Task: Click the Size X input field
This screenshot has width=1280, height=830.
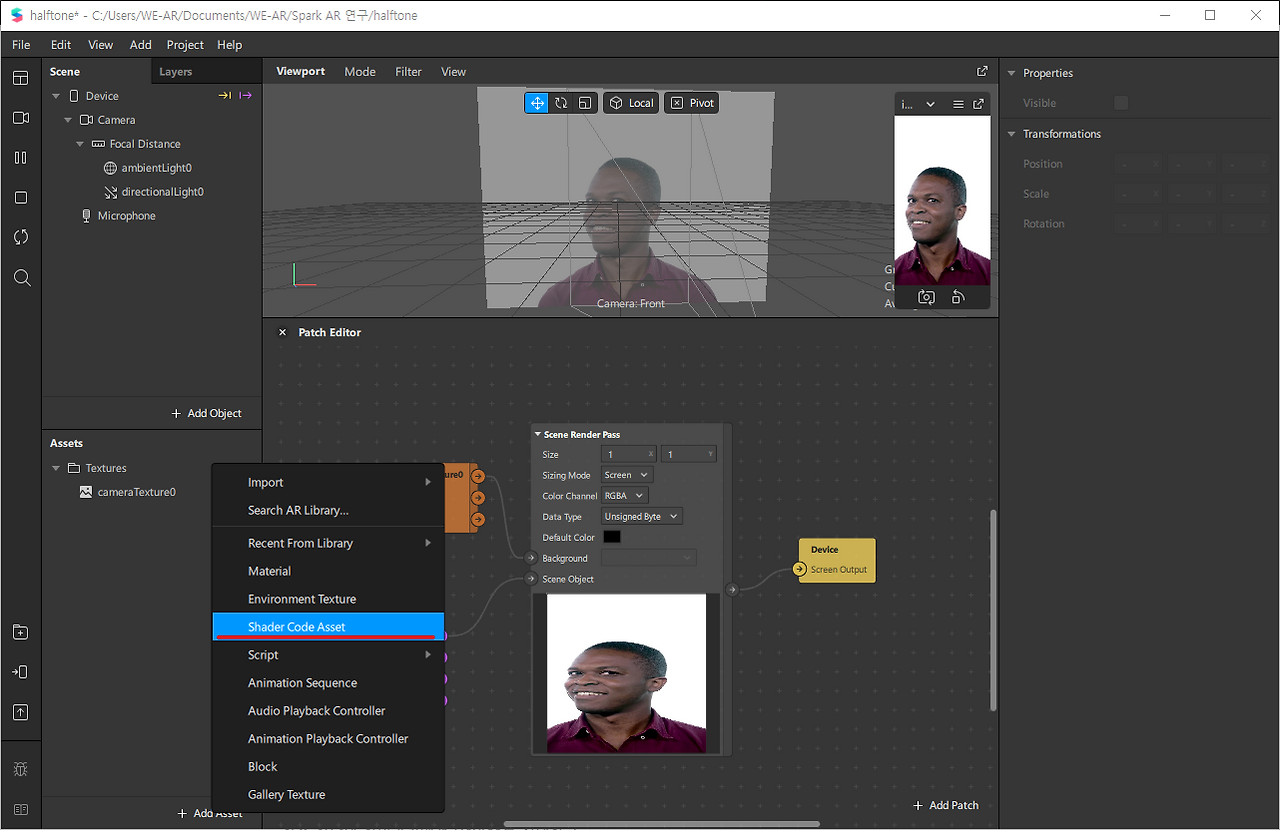Action: point(629,454)
